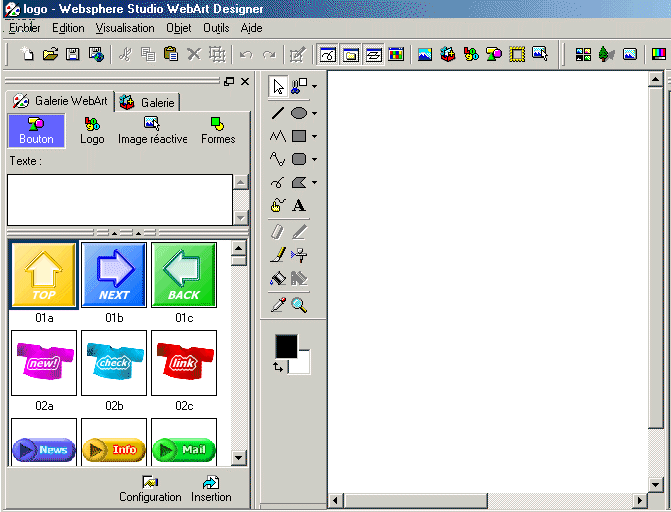This screenshot has height=512, width=671.
Task: Click the New file icon in toolbar
Action: click(27, 54)
